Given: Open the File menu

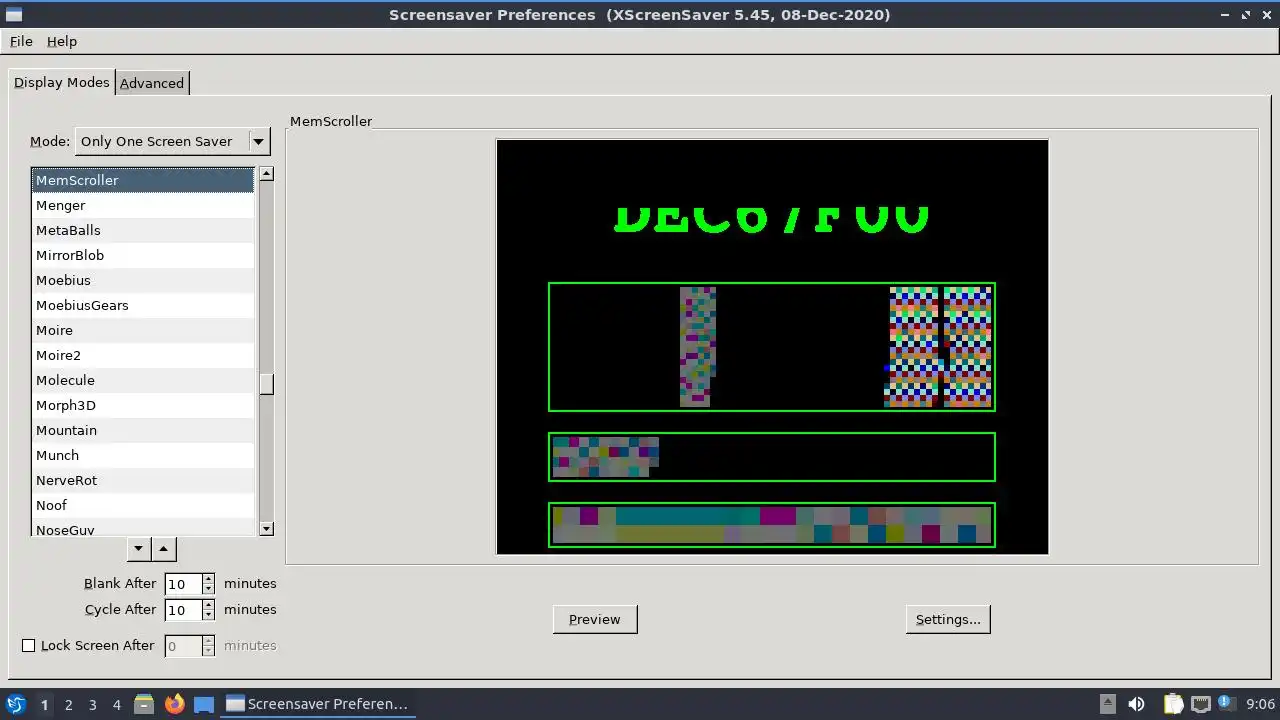Looking at the screenshot, I should click(x=21, y=41).
